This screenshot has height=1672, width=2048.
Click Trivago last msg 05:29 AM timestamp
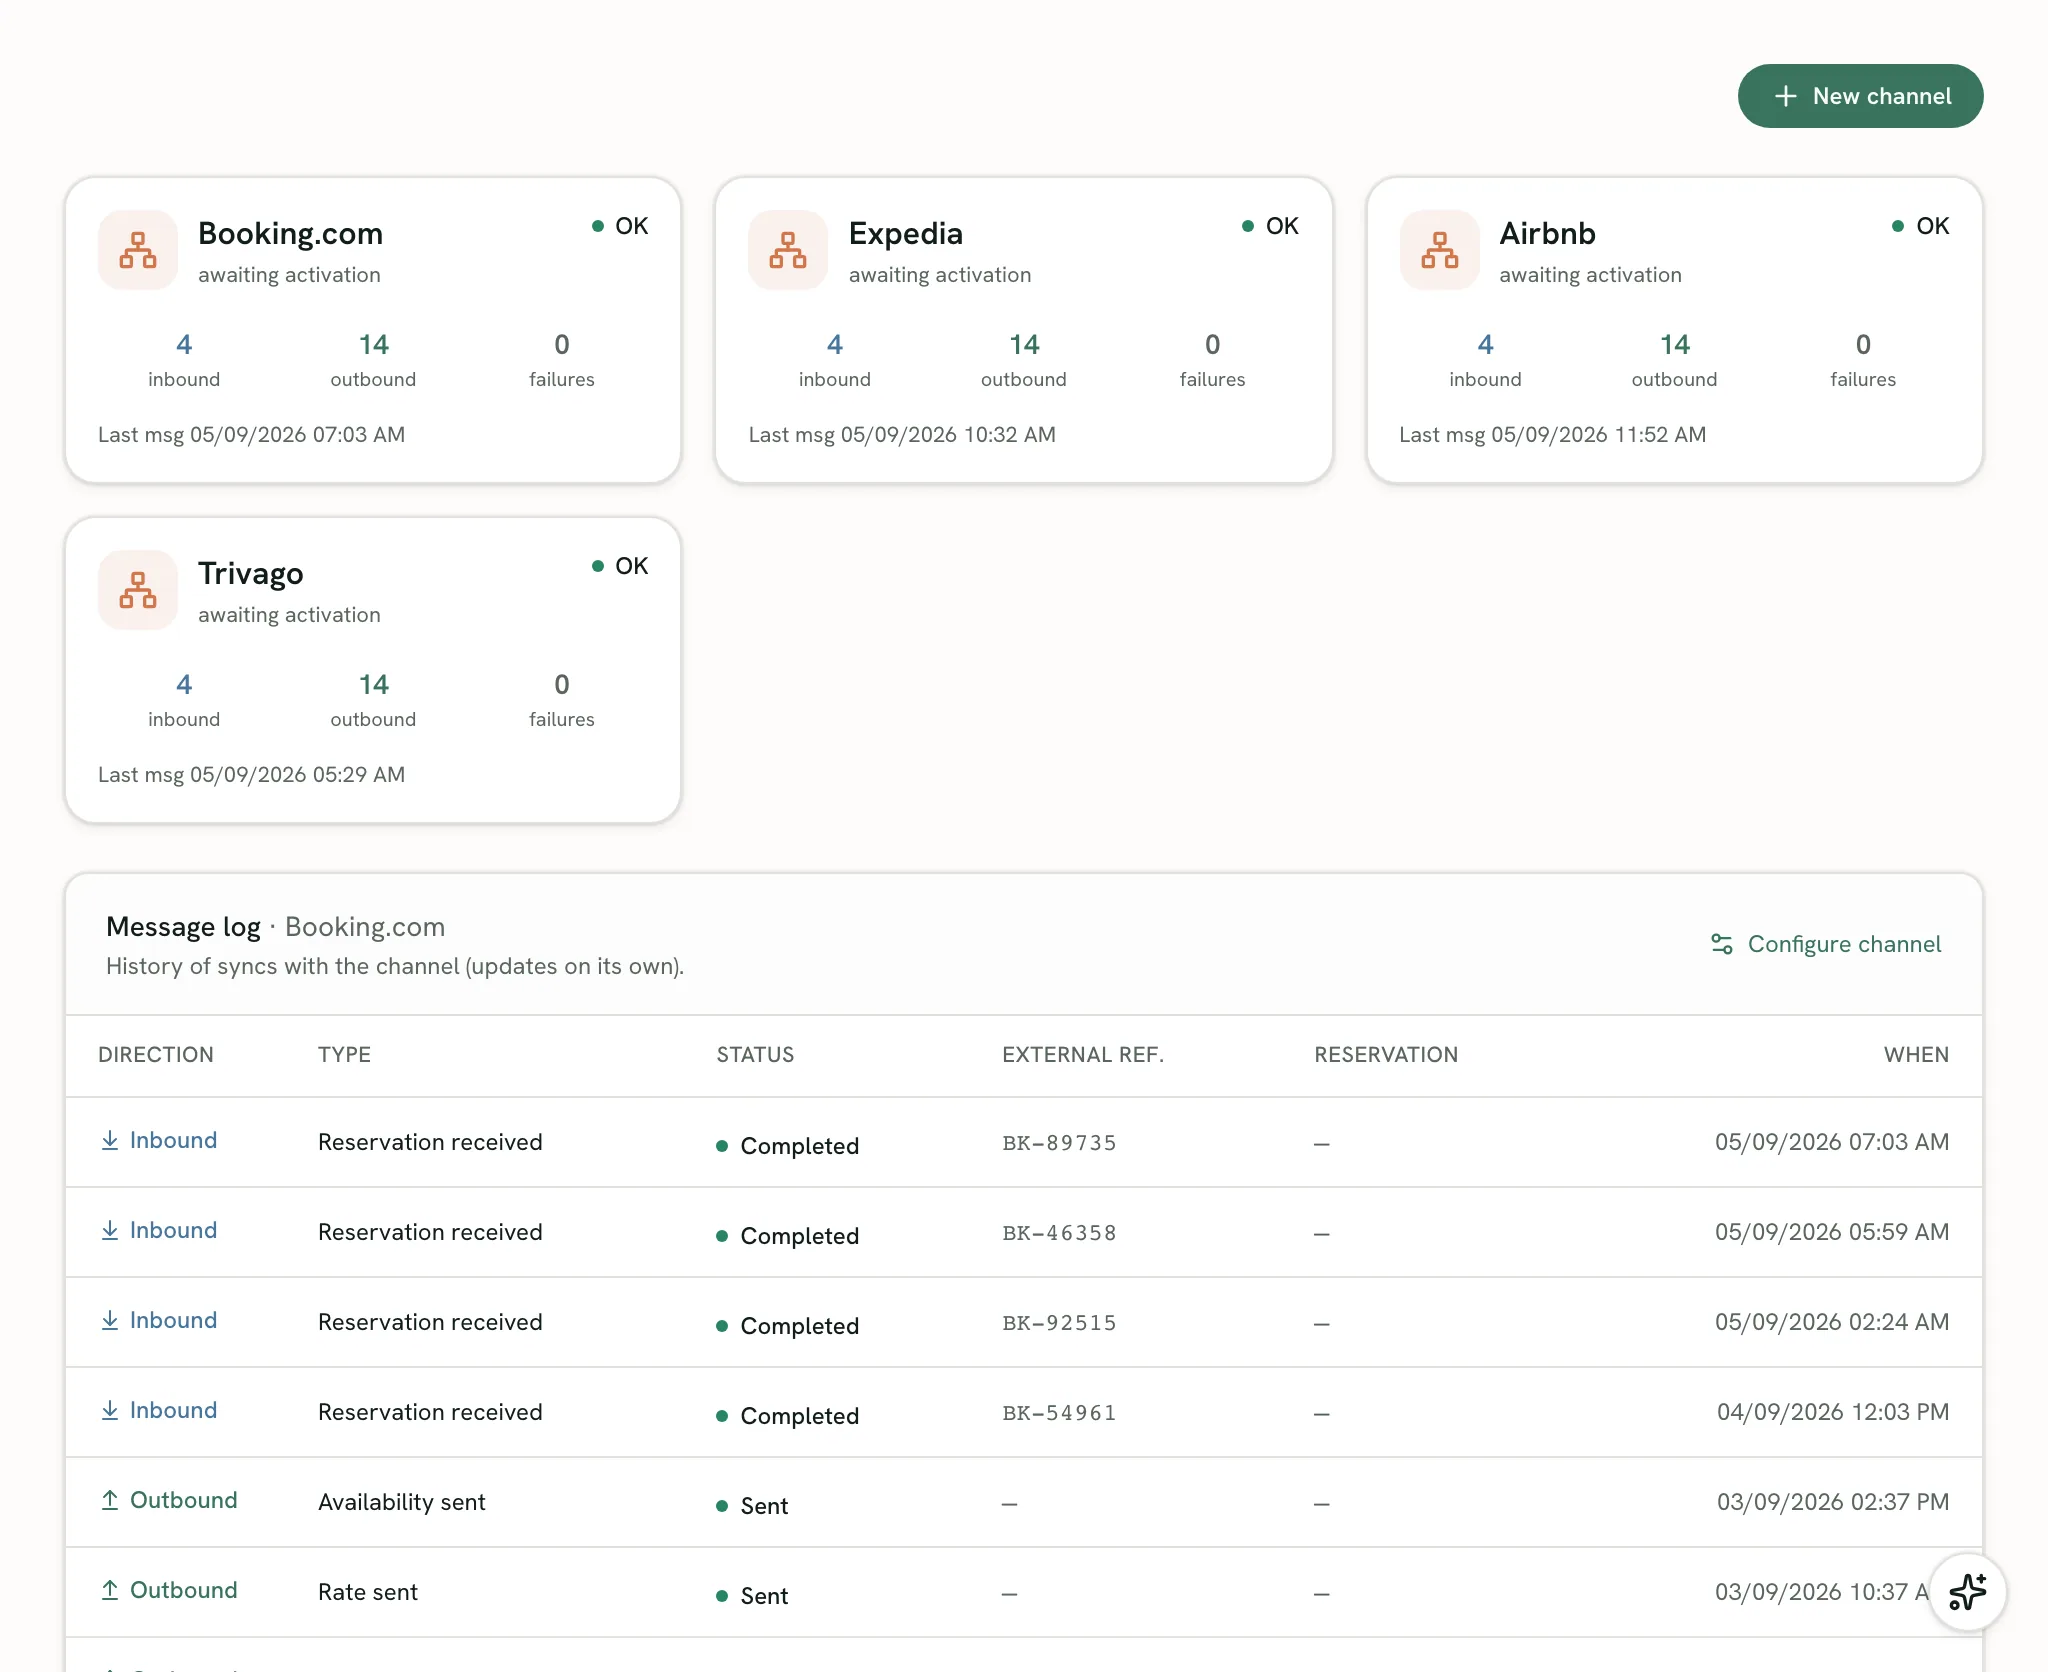(252, 775)
